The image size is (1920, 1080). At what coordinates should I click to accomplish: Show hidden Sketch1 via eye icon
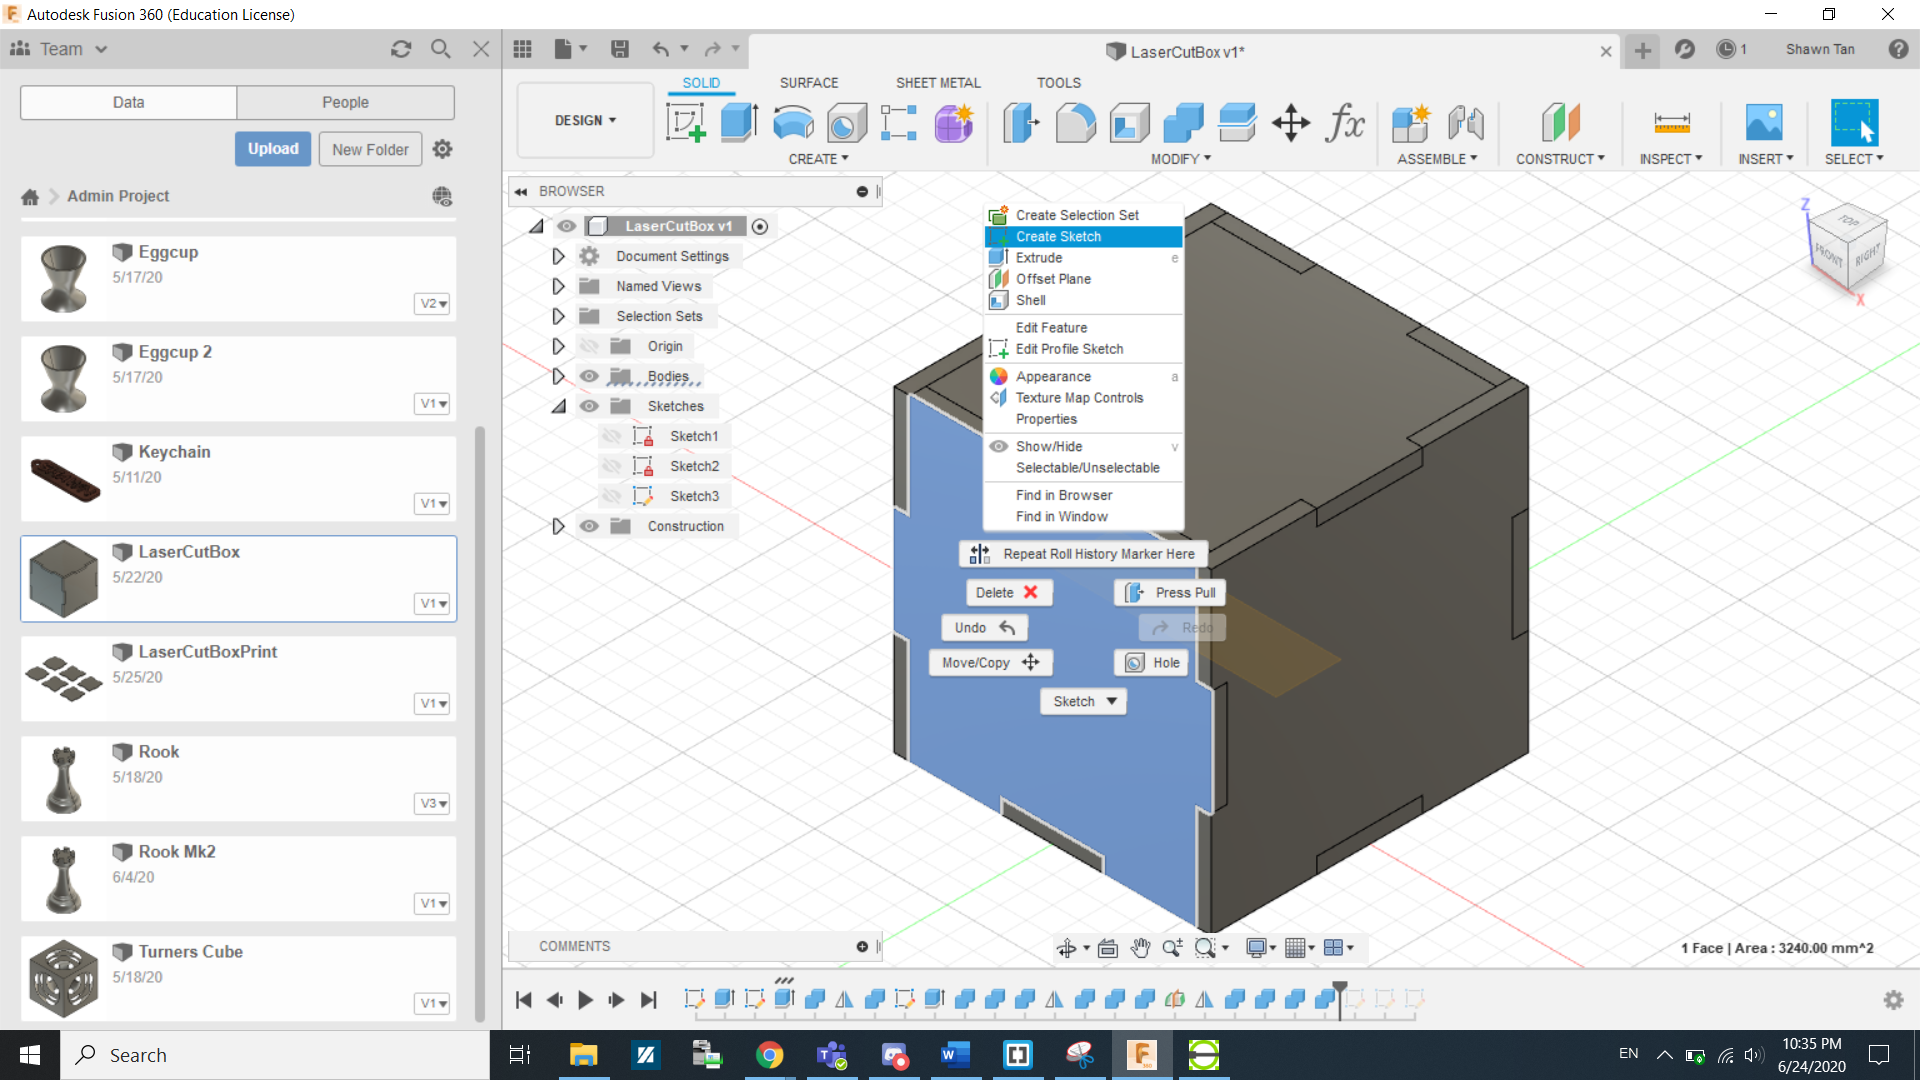click(x=612, y=436)
